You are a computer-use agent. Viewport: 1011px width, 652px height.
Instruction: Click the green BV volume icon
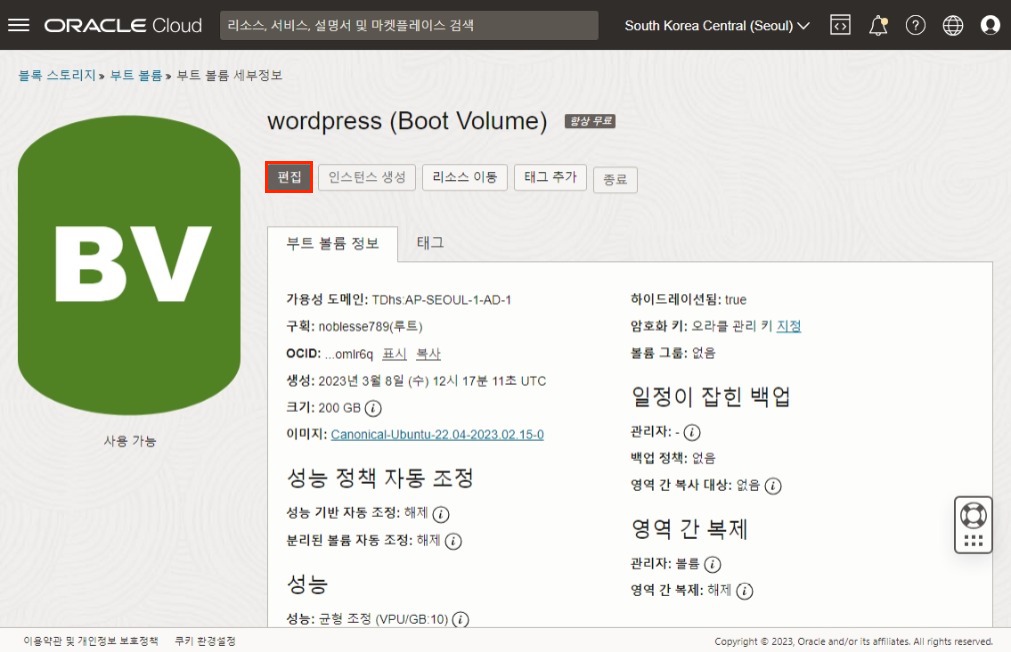(130, 264)
